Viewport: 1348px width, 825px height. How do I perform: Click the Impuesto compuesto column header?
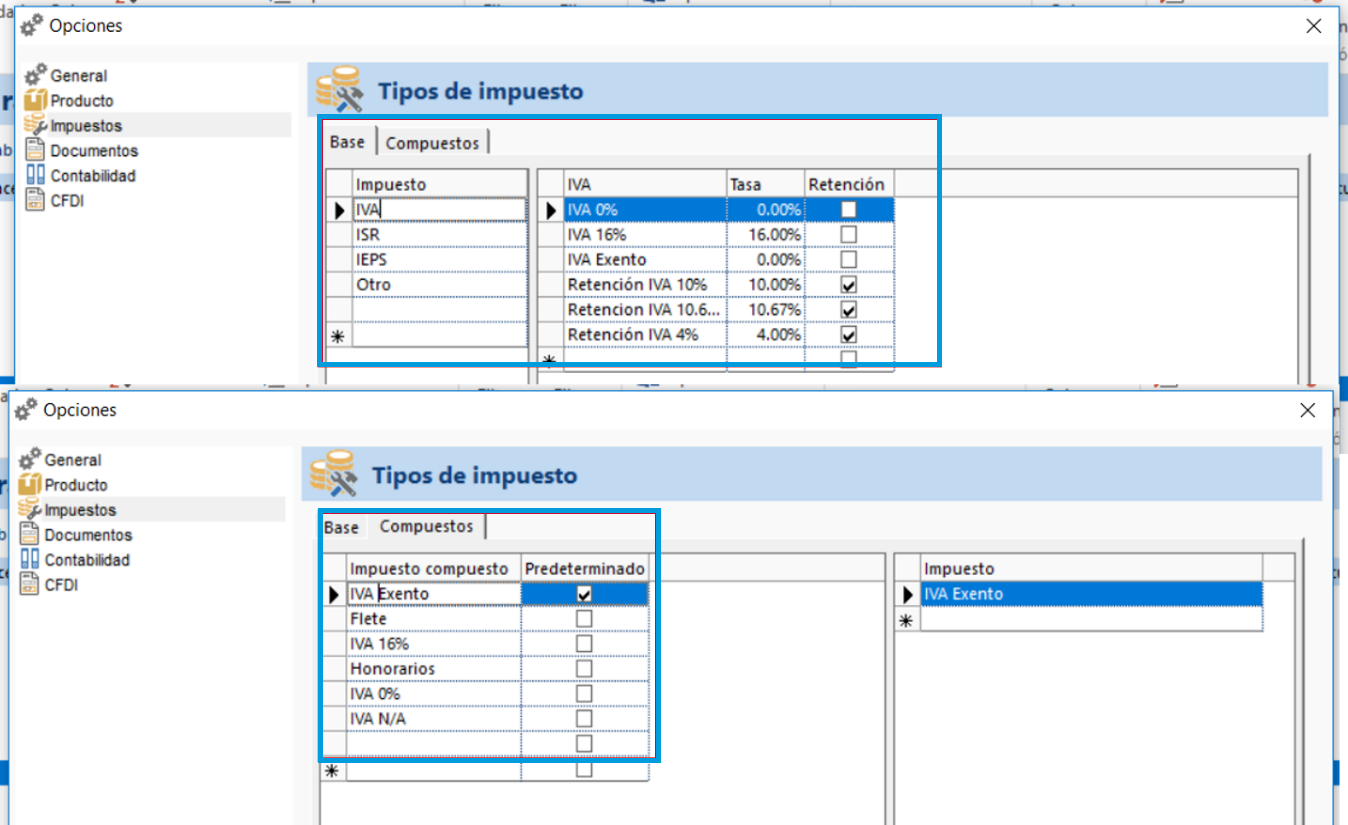(429, 569)
